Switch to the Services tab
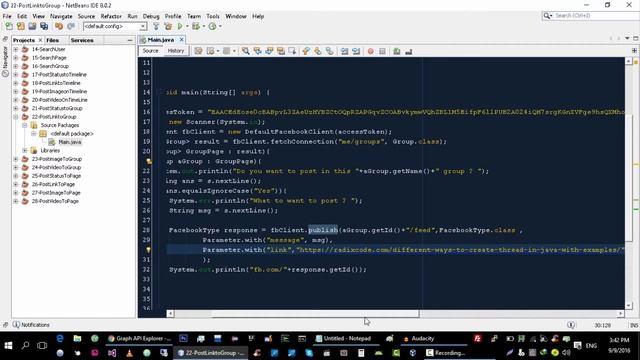This screenshot has width=640, height=360. pyautogui.click(x=82, y=40)
